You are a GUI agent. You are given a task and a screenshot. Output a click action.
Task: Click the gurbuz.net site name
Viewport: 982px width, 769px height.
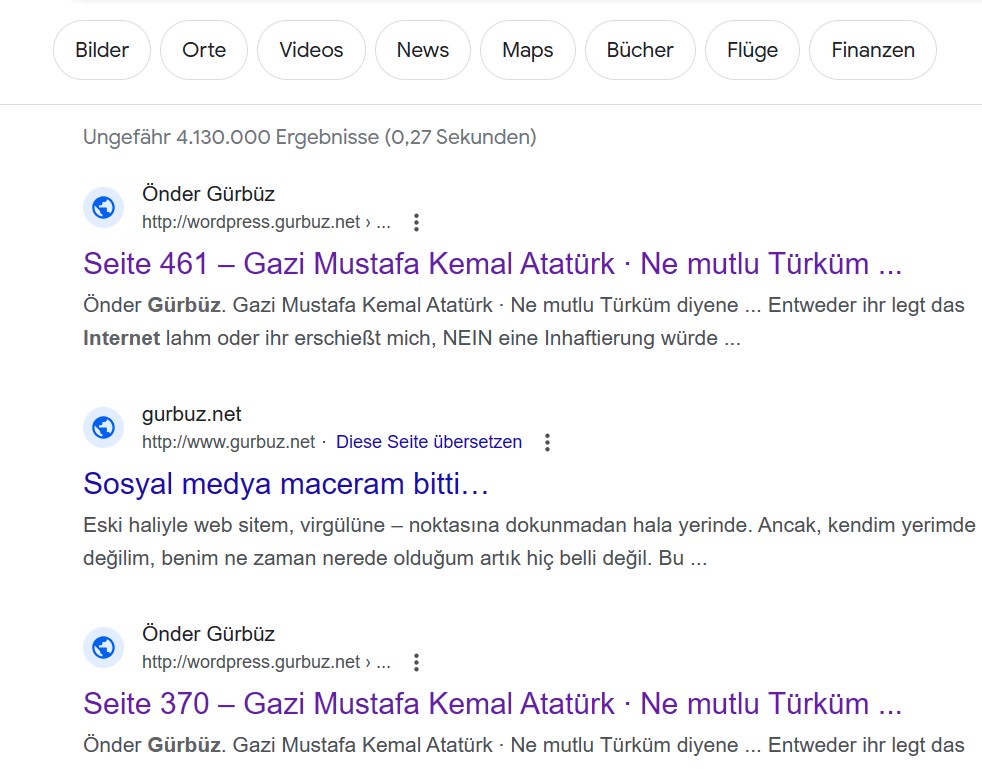[192, 414]
